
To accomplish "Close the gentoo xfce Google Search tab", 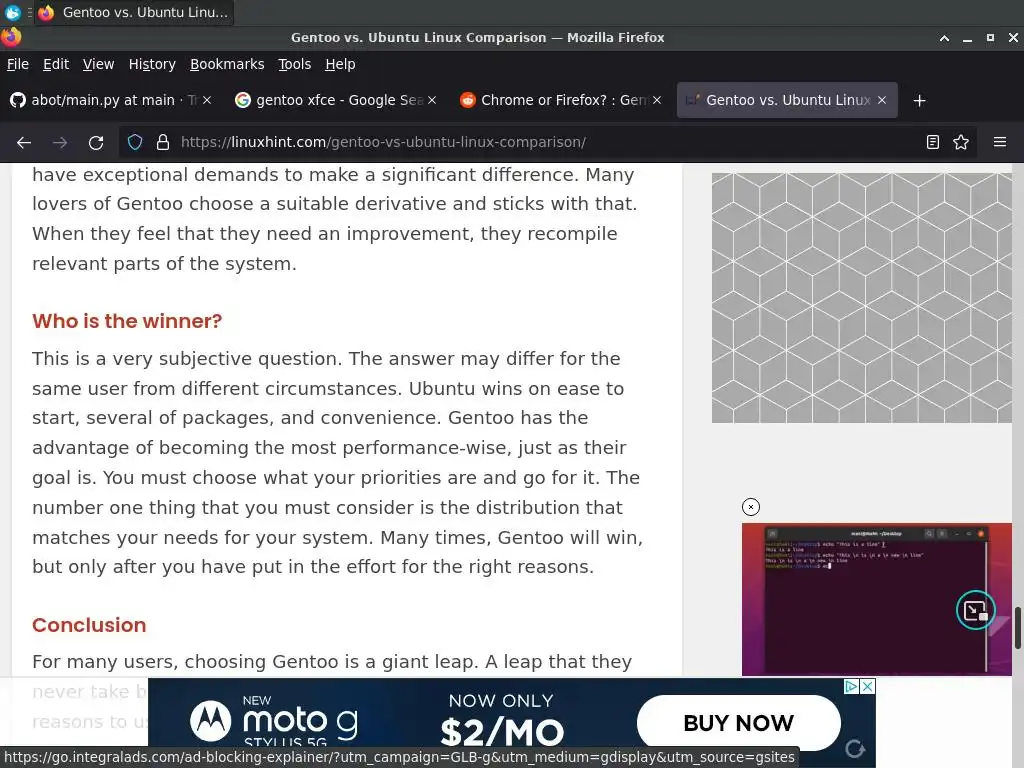I will tap(432, 100).
